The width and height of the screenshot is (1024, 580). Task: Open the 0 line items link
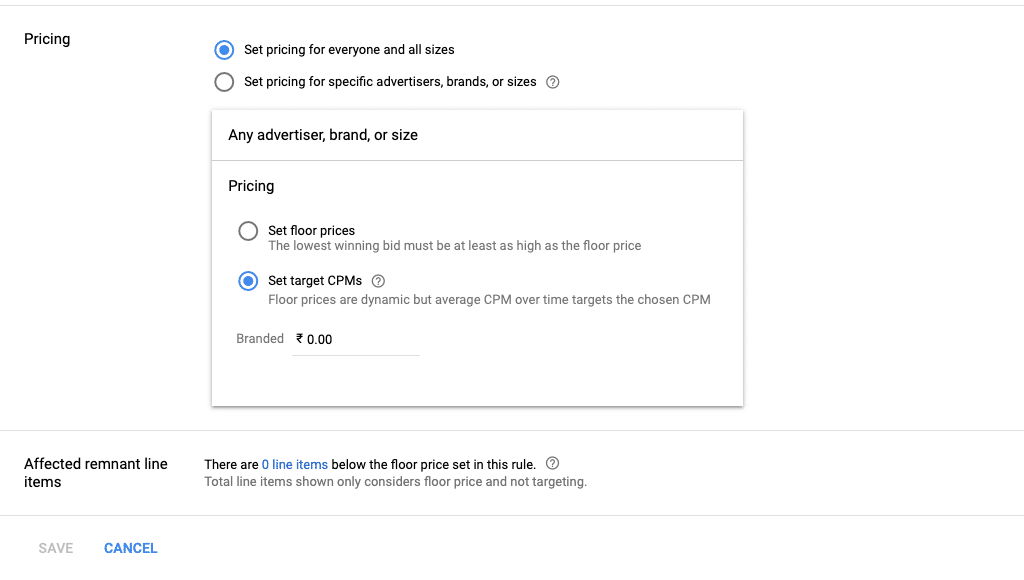294,463
